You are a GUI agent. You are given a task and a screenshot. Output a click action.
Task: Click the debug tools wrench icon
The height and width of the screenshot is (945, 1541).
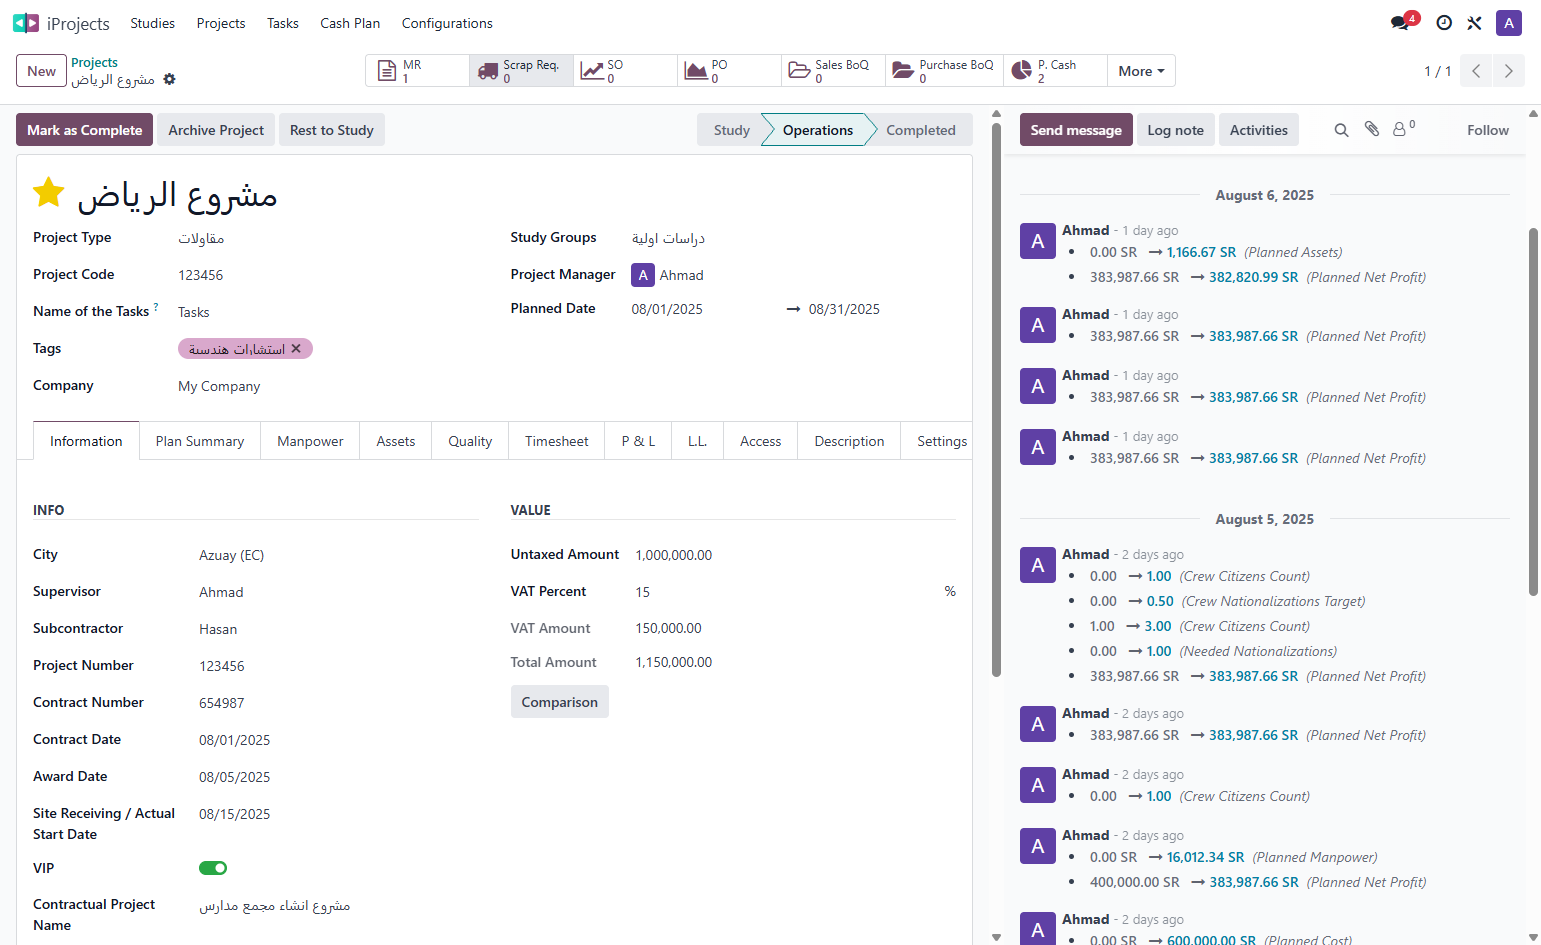coord(1474,23)
